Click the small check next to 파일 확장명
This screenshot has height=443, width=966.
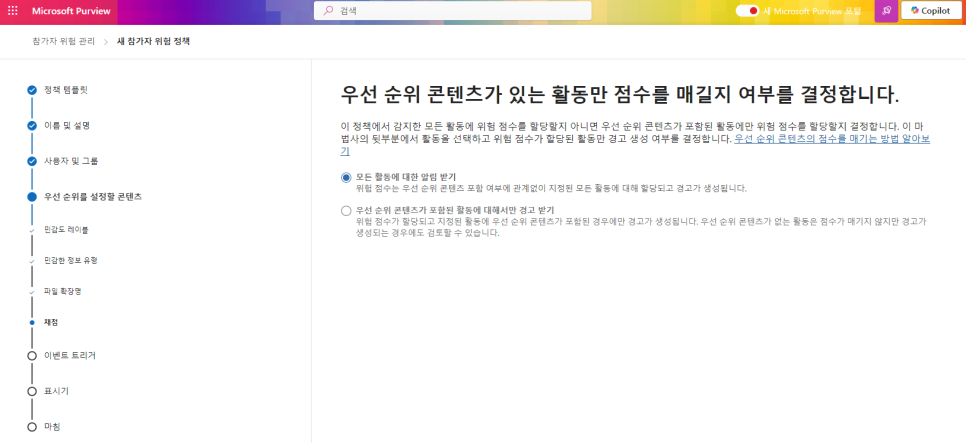[32, 291]
